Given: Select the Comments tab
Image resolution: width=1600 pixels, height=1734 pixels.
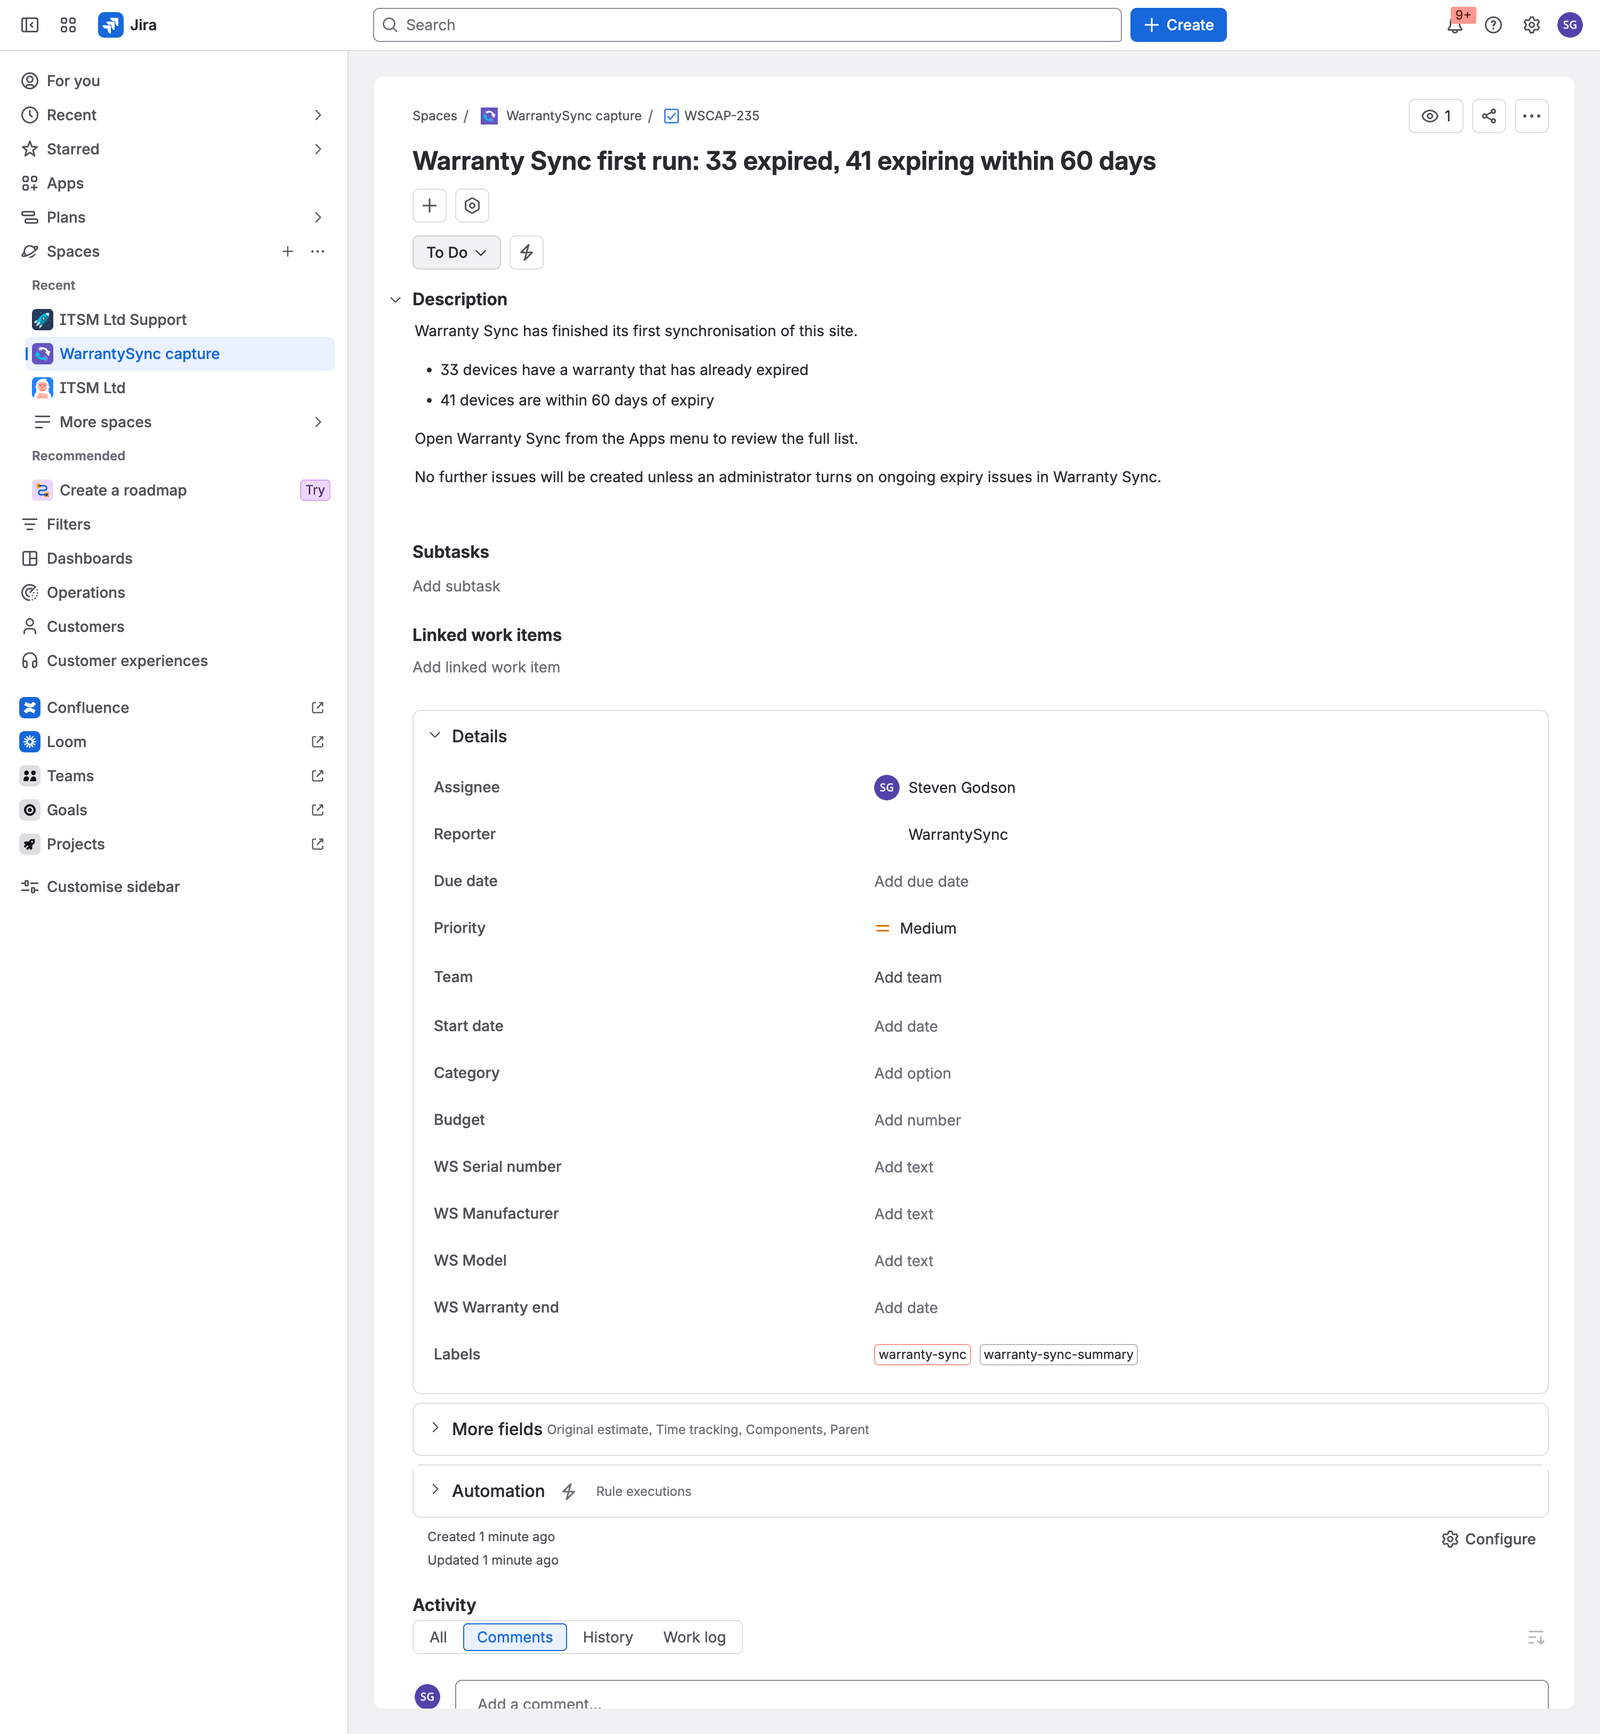Looking at the screenshot, I should coord(515,1637).
